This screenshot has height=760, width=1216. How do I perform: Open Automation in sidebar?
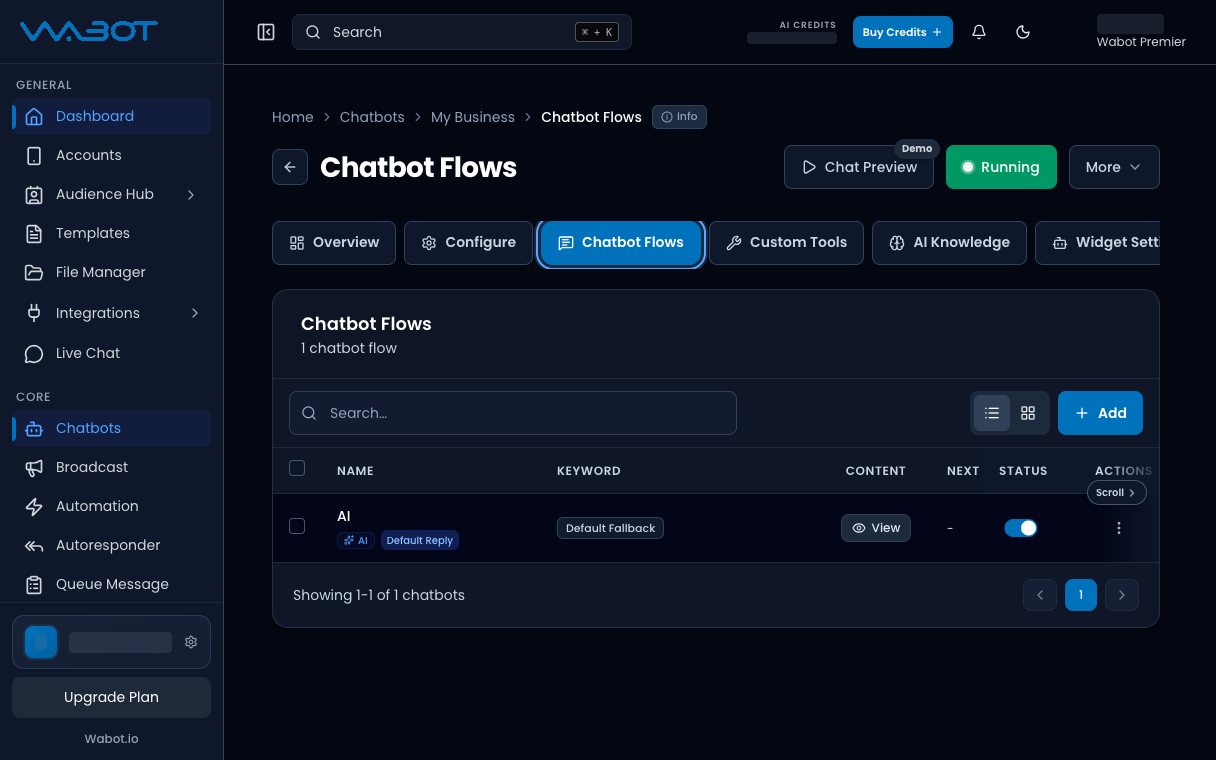click(x=111, y=506)
